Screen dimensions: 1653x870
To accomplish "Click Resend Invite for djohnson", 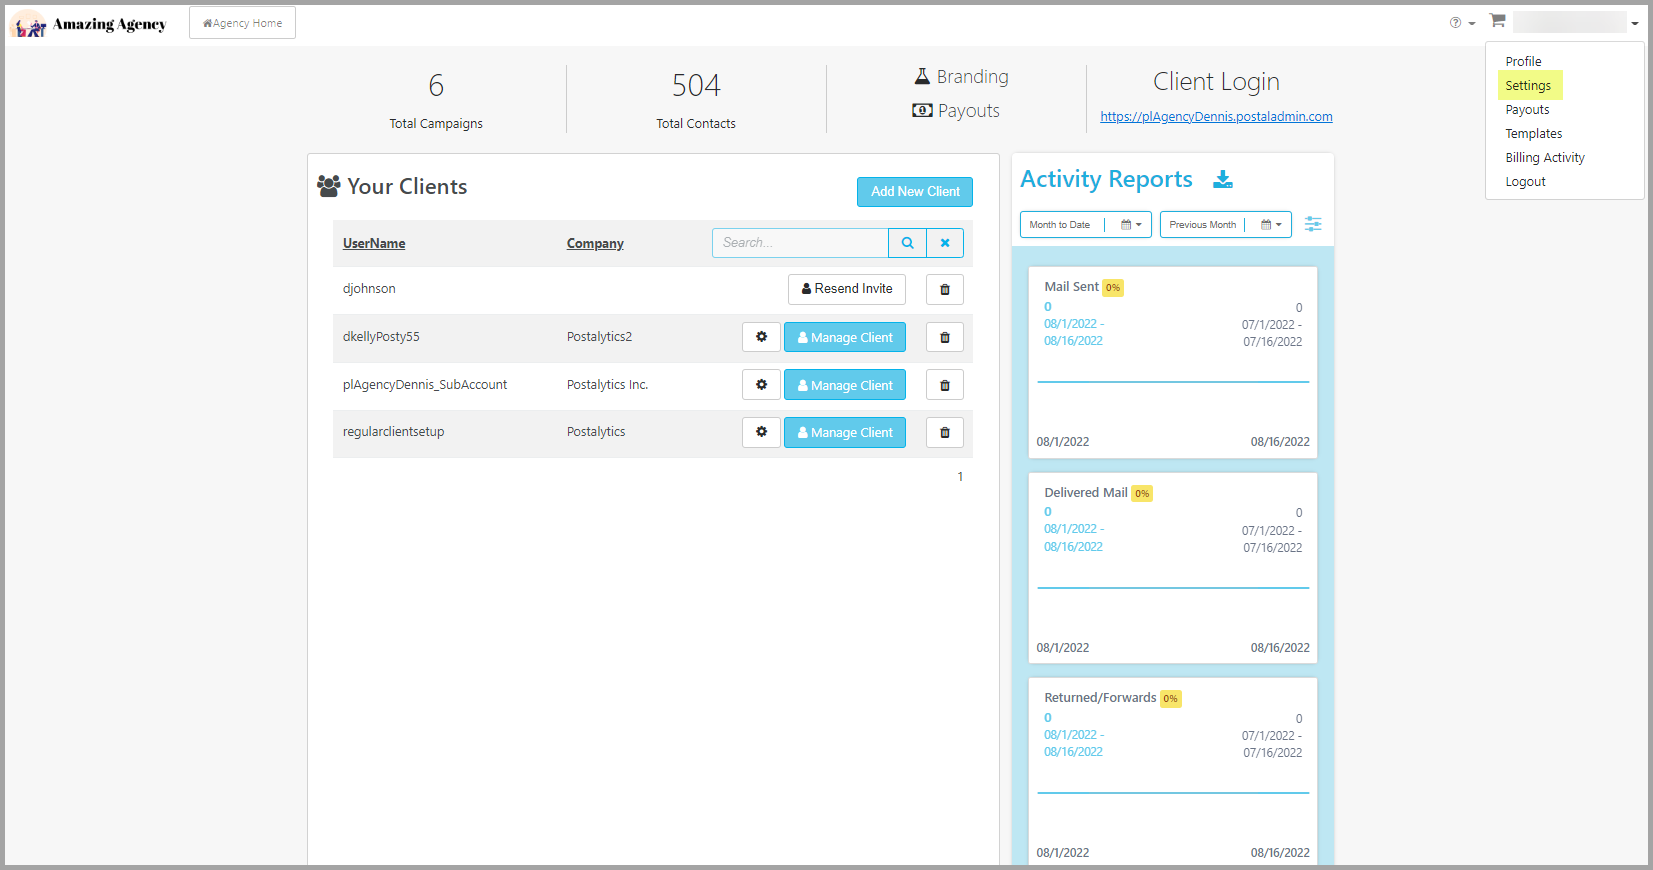I will click(847, 289).
